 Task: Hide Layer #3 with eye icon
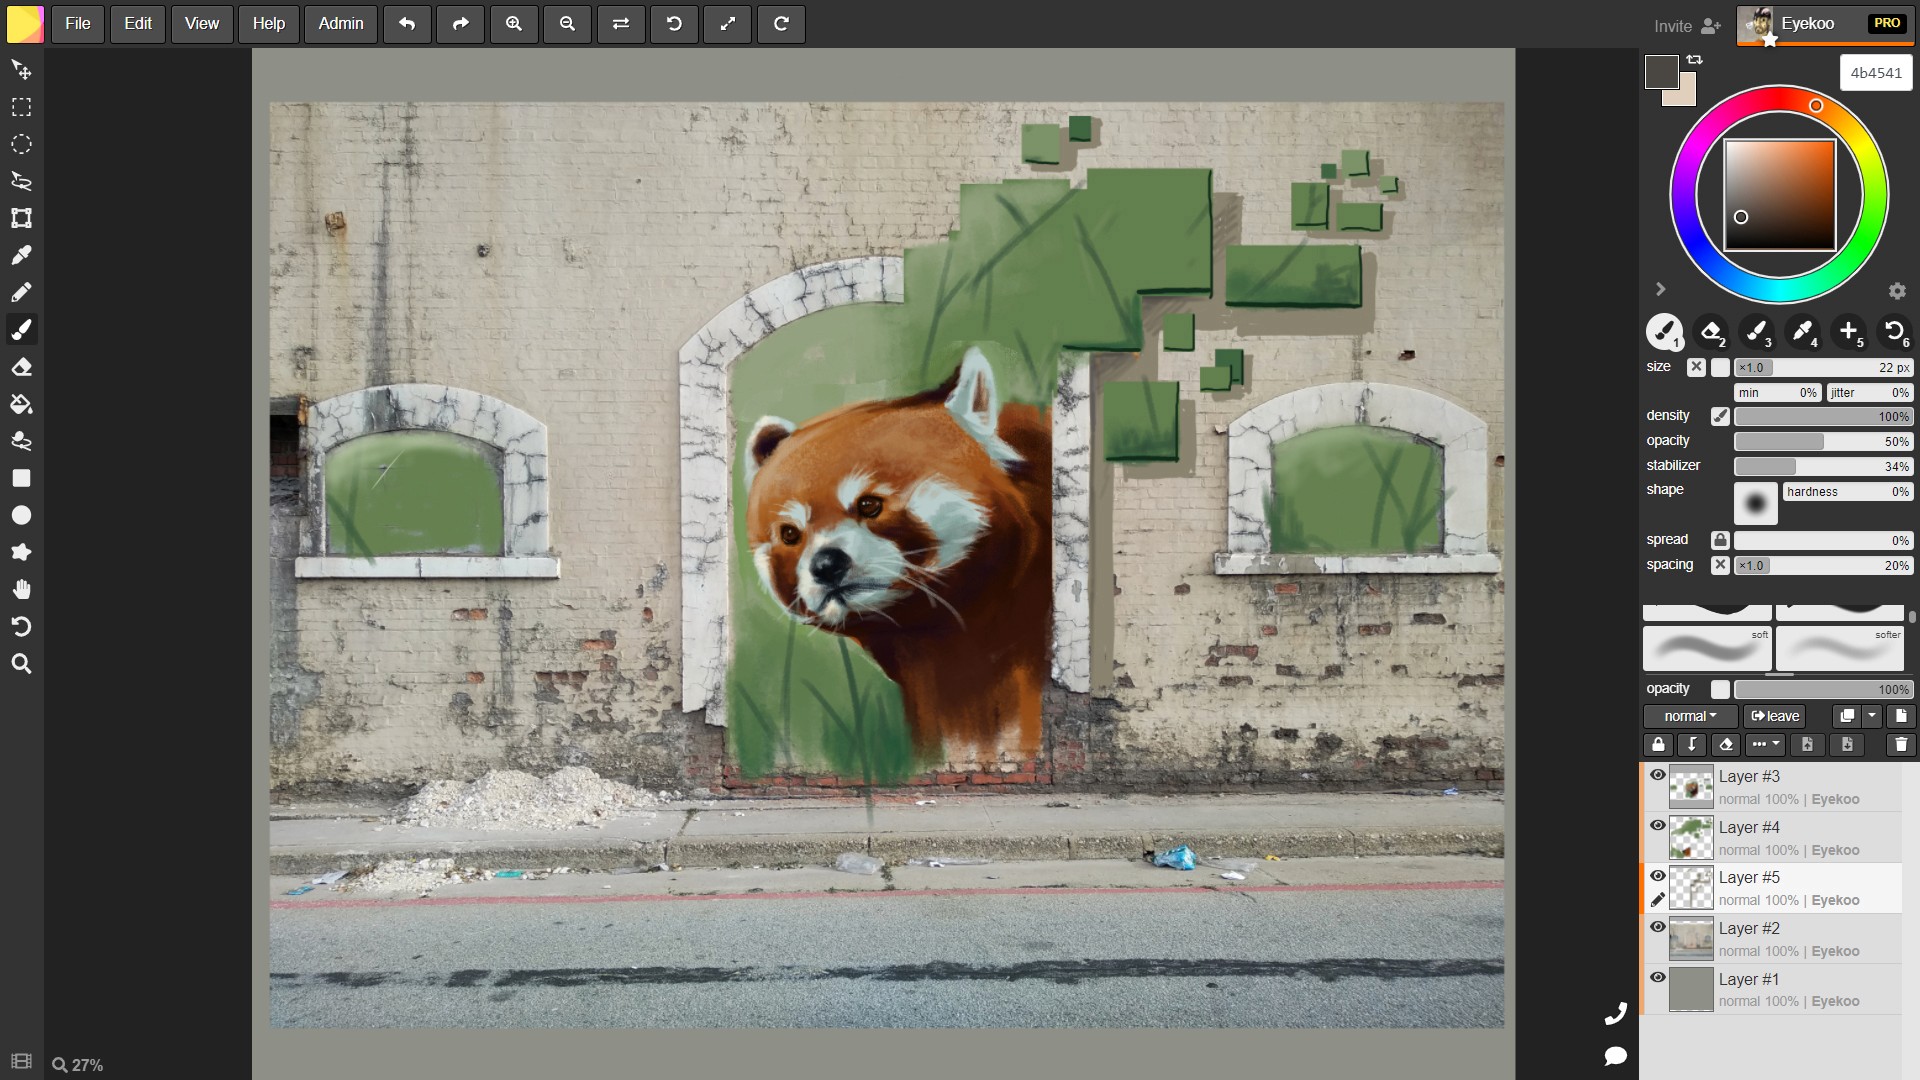1657,775
